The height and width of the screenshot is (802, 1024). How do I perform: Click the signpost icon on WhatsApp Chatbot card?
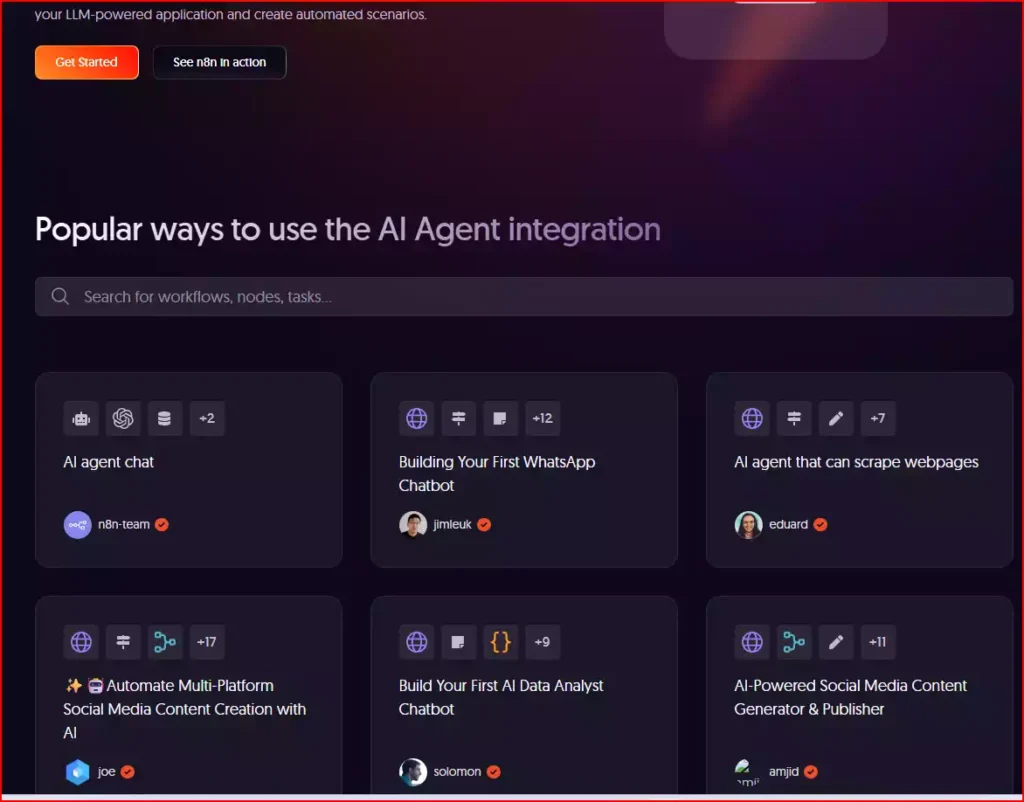click(x=458, y=418)
